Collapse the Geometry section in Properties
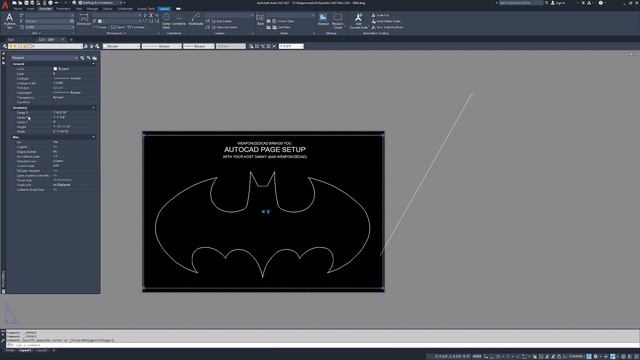Viewport: 640px width, 360px height. click(93, 108)
